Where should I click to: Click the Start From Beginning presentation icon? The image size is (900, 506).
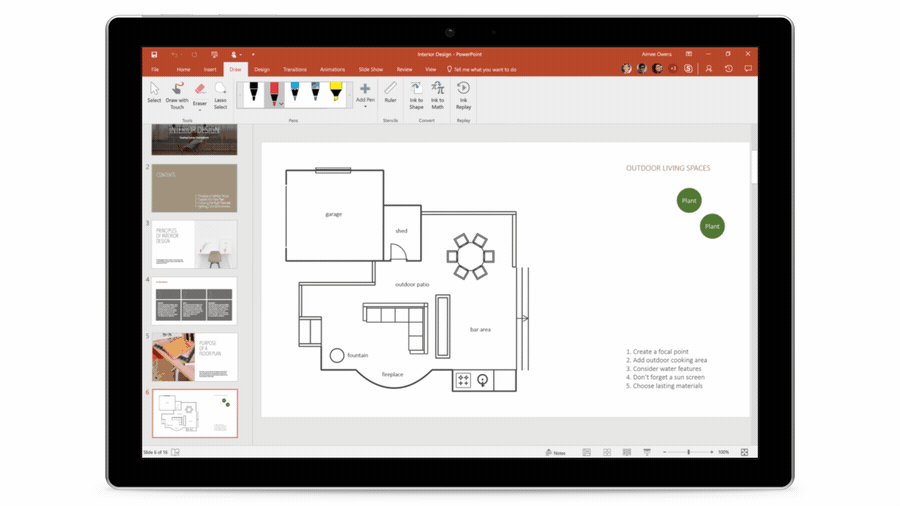214,55
